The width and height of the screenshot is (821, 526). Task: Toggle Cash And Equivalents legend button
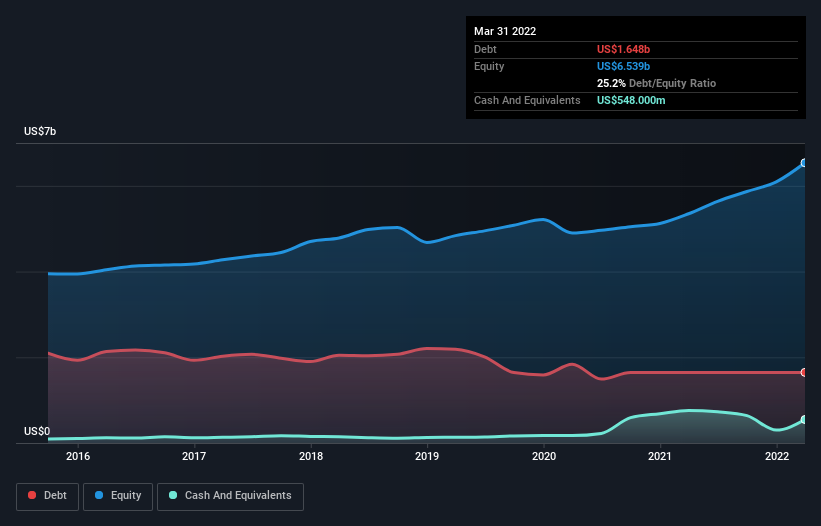230,496
